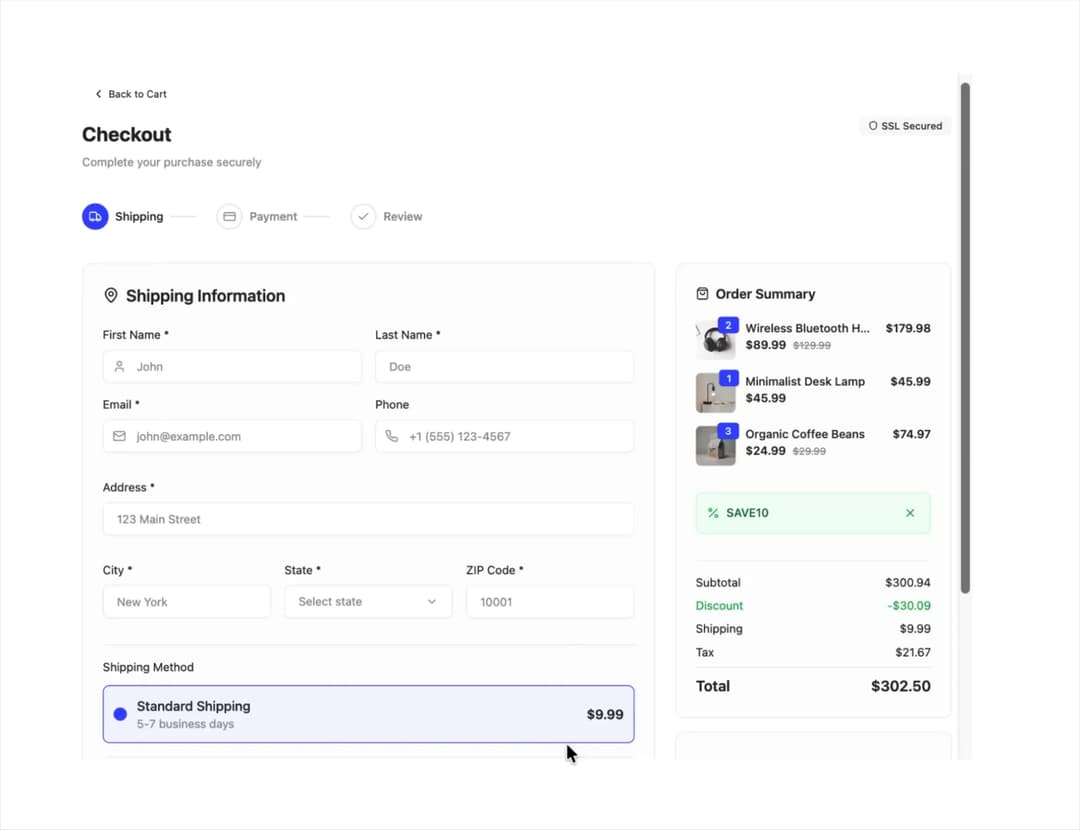Remove the SAVE10 coupon code
This screenshot has height=830, width=1080.
click(910, 513)
